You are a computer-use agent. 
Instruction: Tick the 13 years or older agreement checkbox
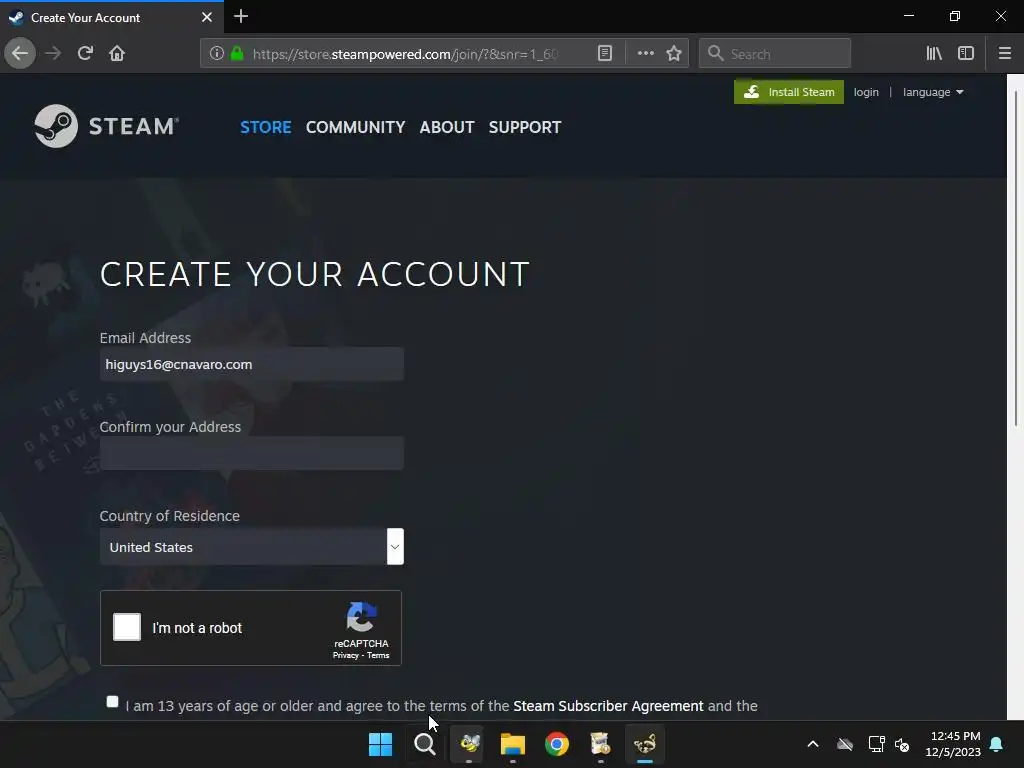coord(112,701)
